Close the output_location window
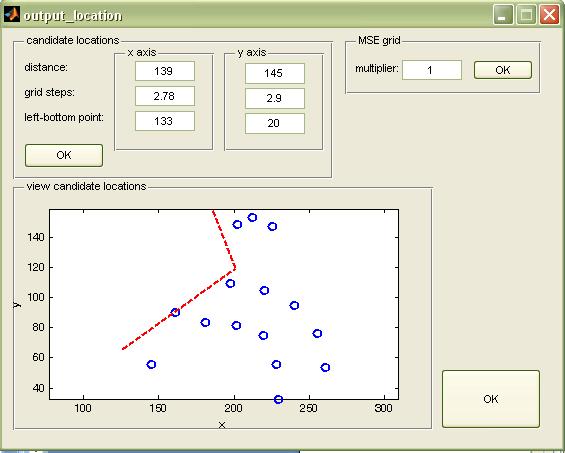 pos(549,15)
